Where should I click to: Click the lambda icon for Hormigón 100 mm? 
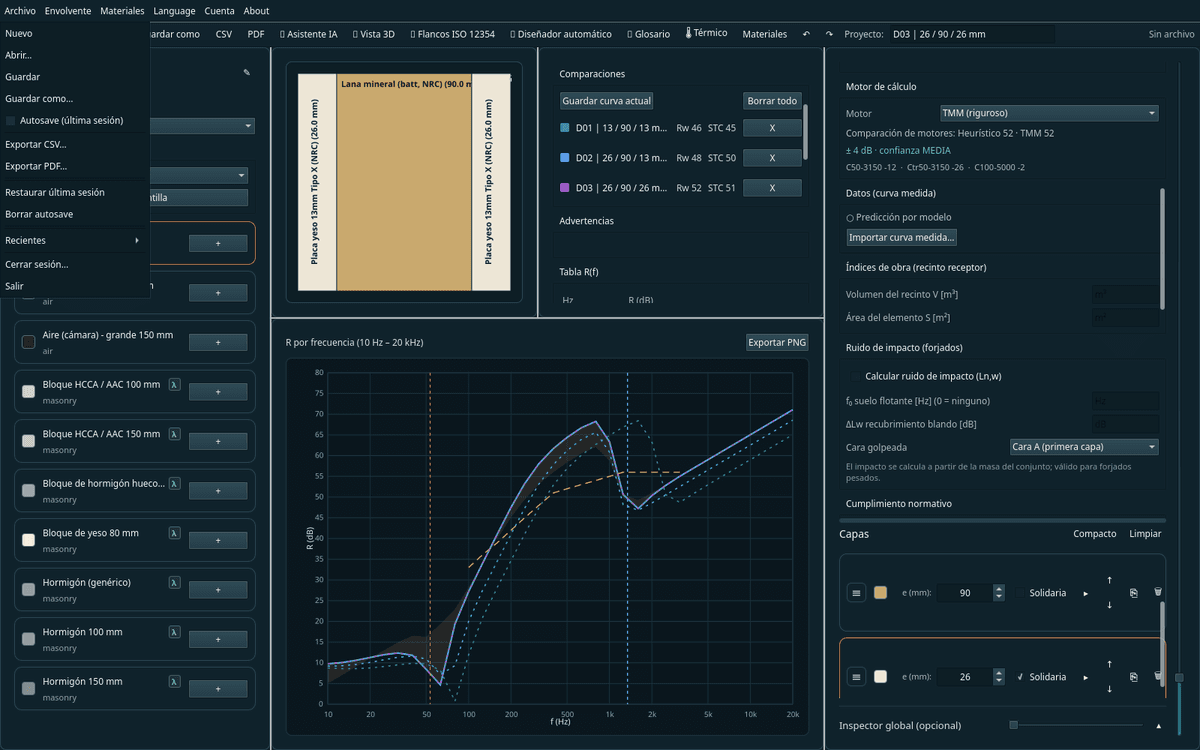174,631
